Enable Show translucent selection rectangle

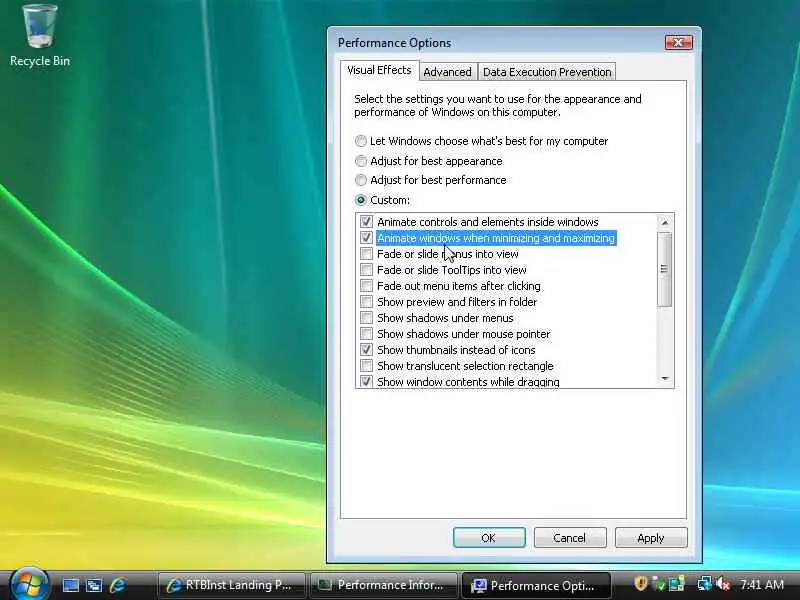tap(366, 366)
